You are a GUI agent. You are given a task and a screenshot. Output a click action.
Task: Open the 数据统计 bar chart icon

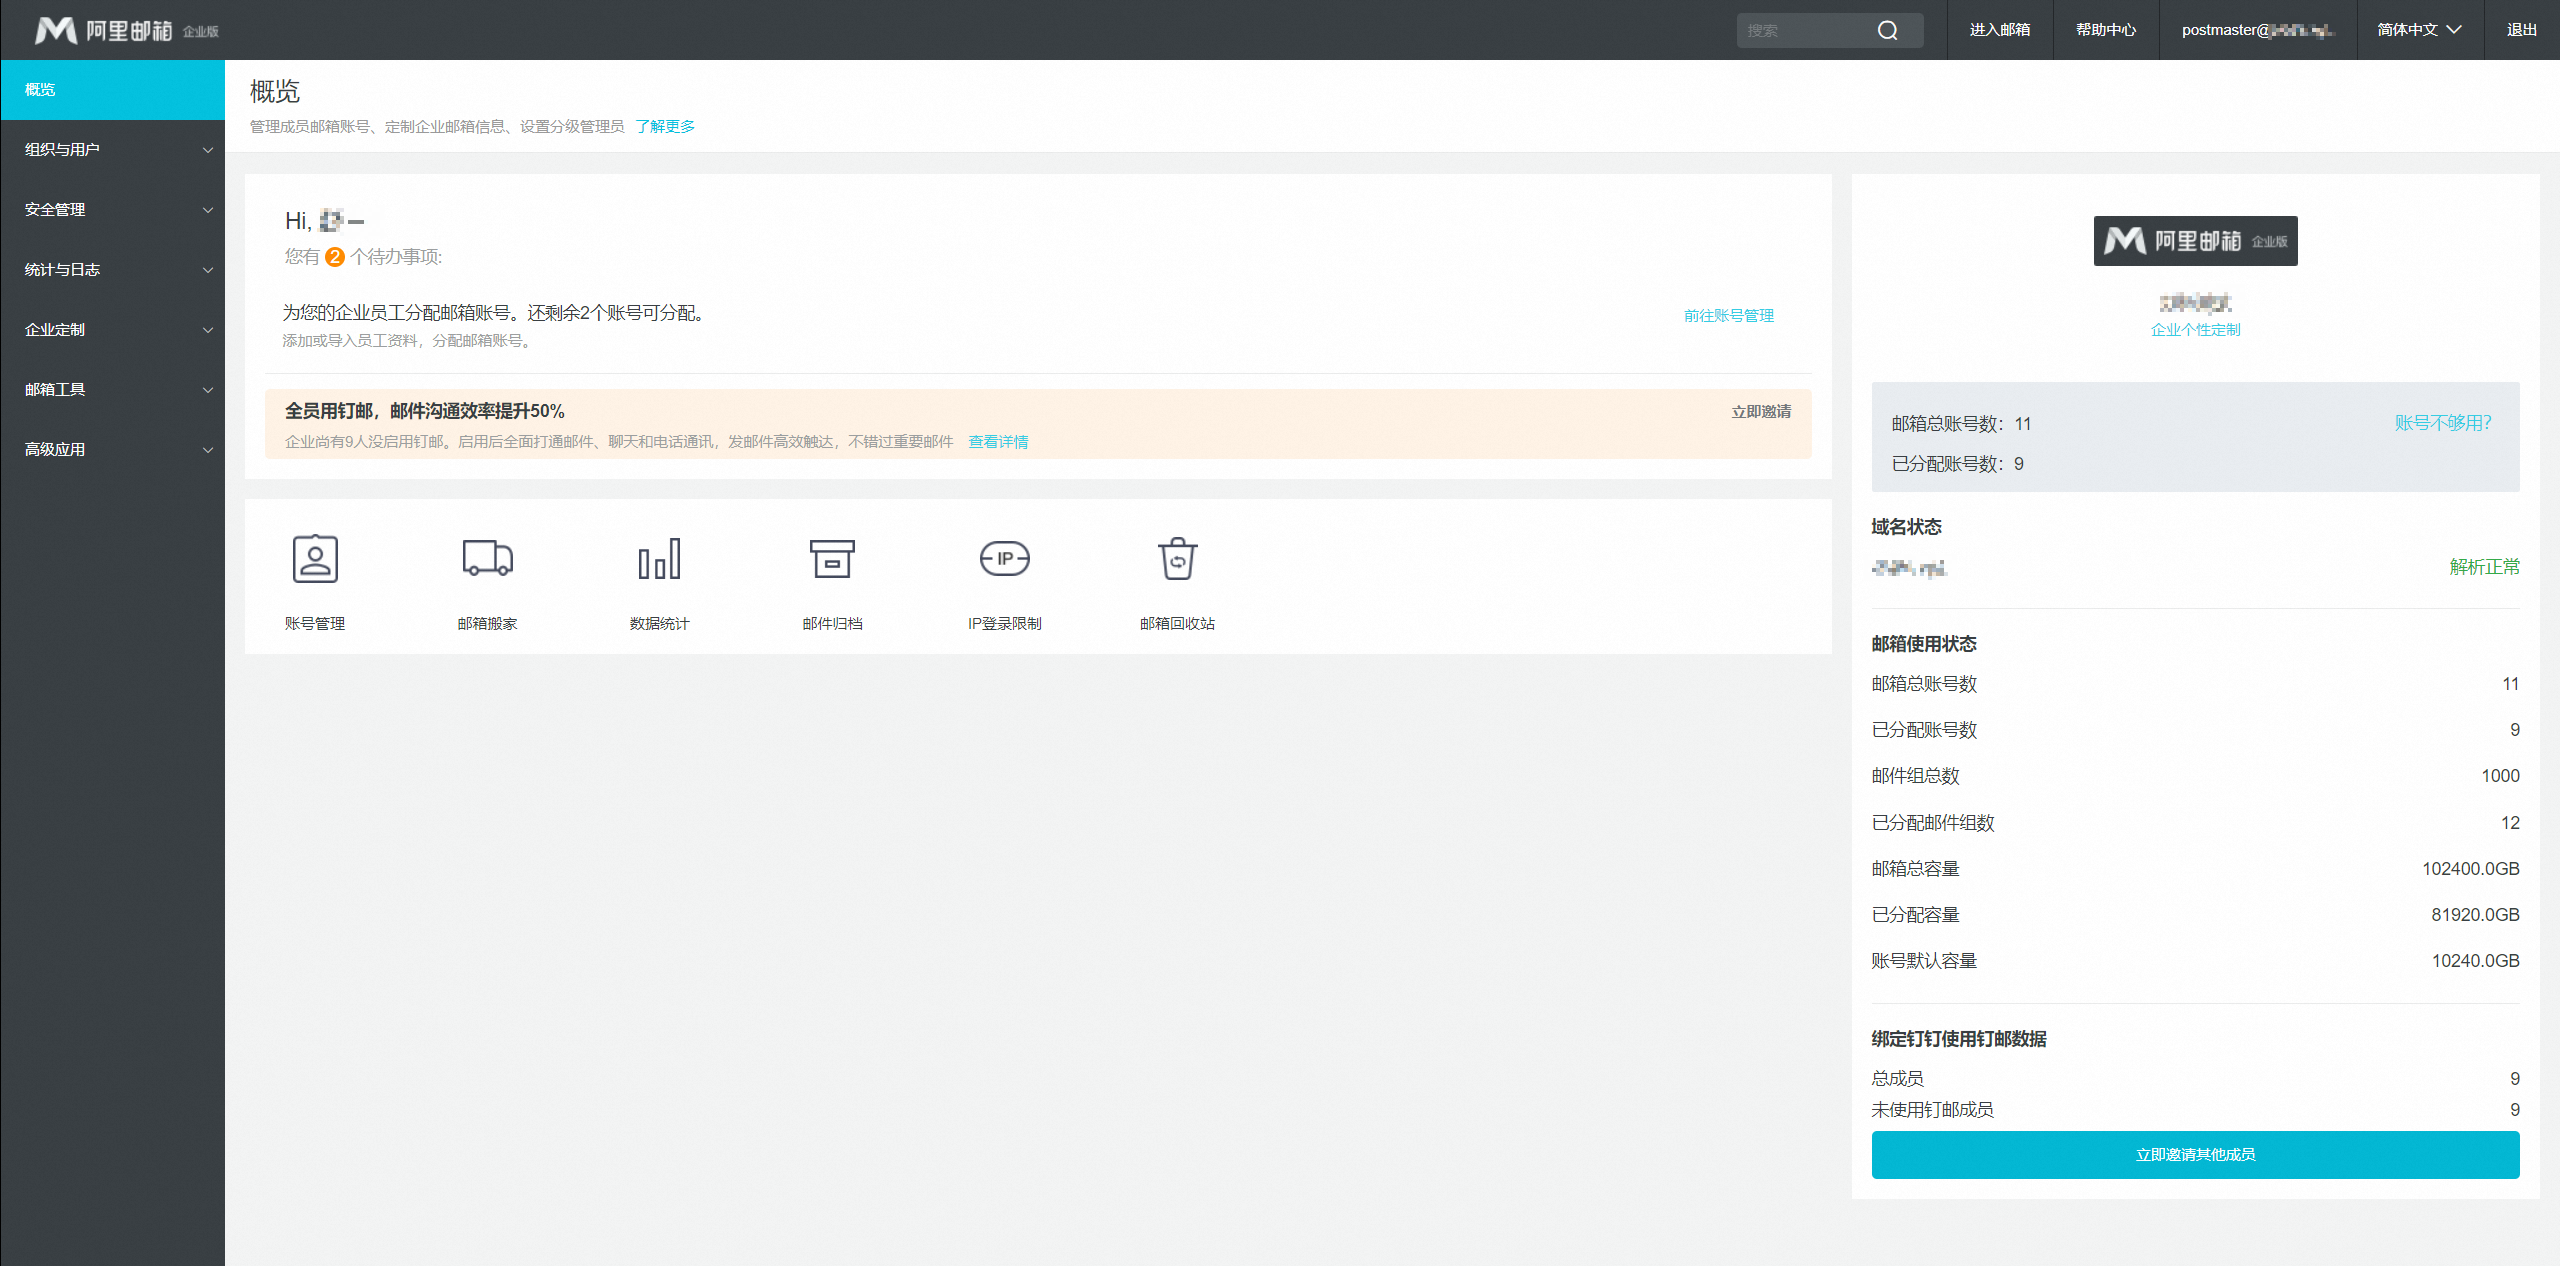click(659, 559)
